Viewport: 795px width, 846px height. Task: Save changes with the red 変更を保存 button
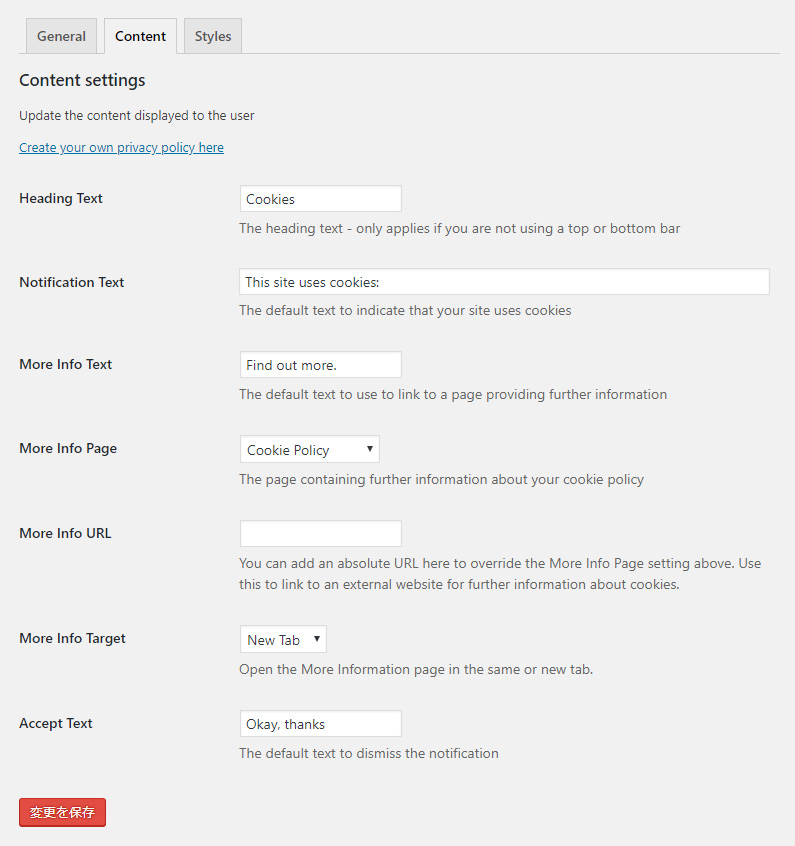(63, 813)
